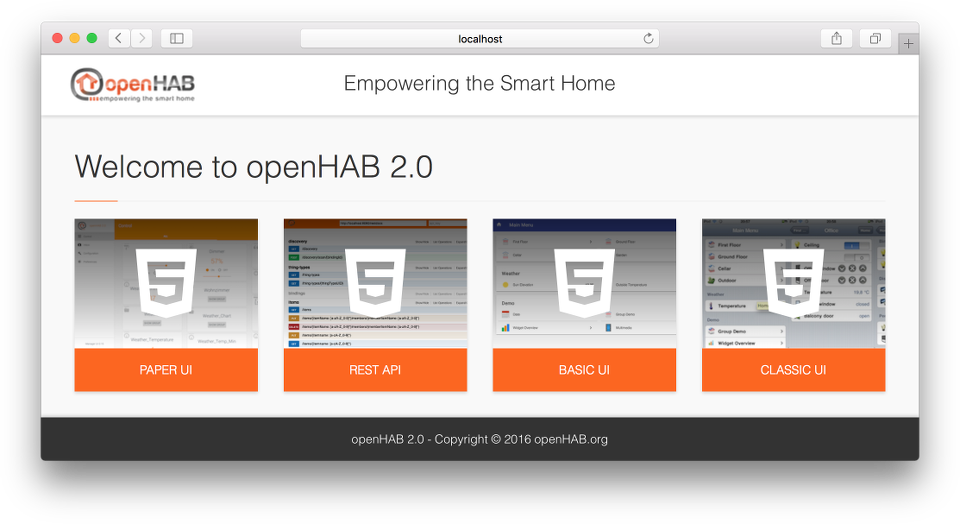960x524 pixels.
Task: Maximize the window with green button
Action: (x=92, y=38)
